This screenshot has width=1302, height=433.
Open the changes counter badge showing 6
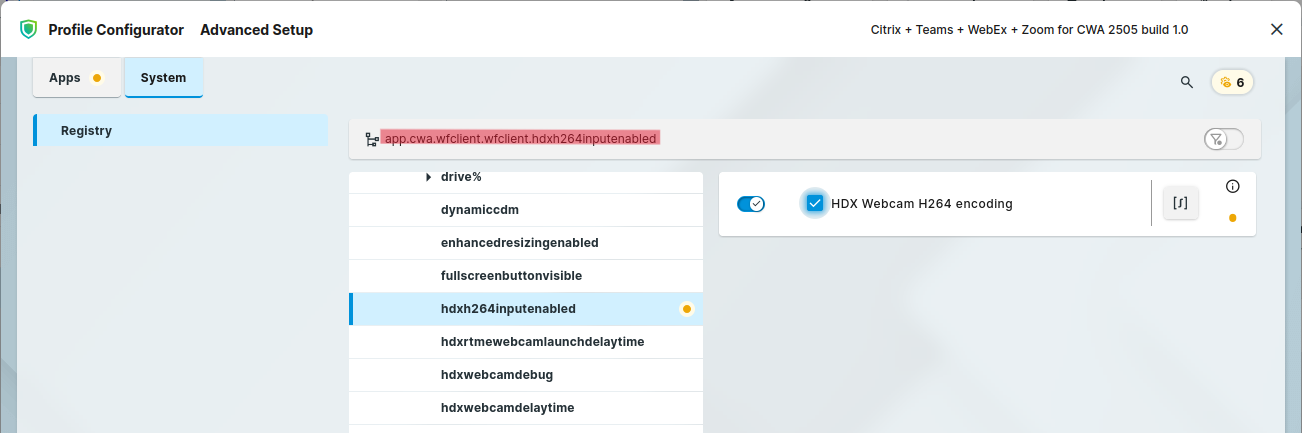click(x=1232, y=82)
